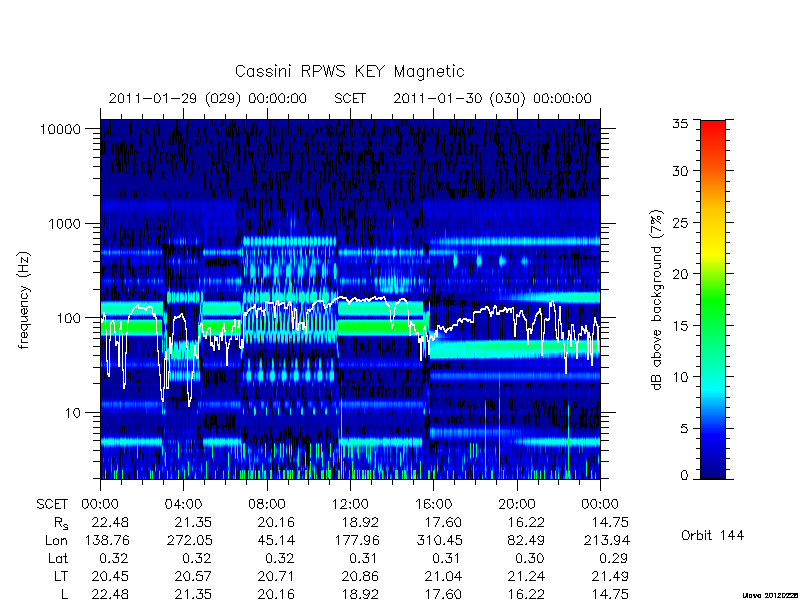Click the frequency (Hz) axis title
The image size is (800, 600).
point(24,300)
